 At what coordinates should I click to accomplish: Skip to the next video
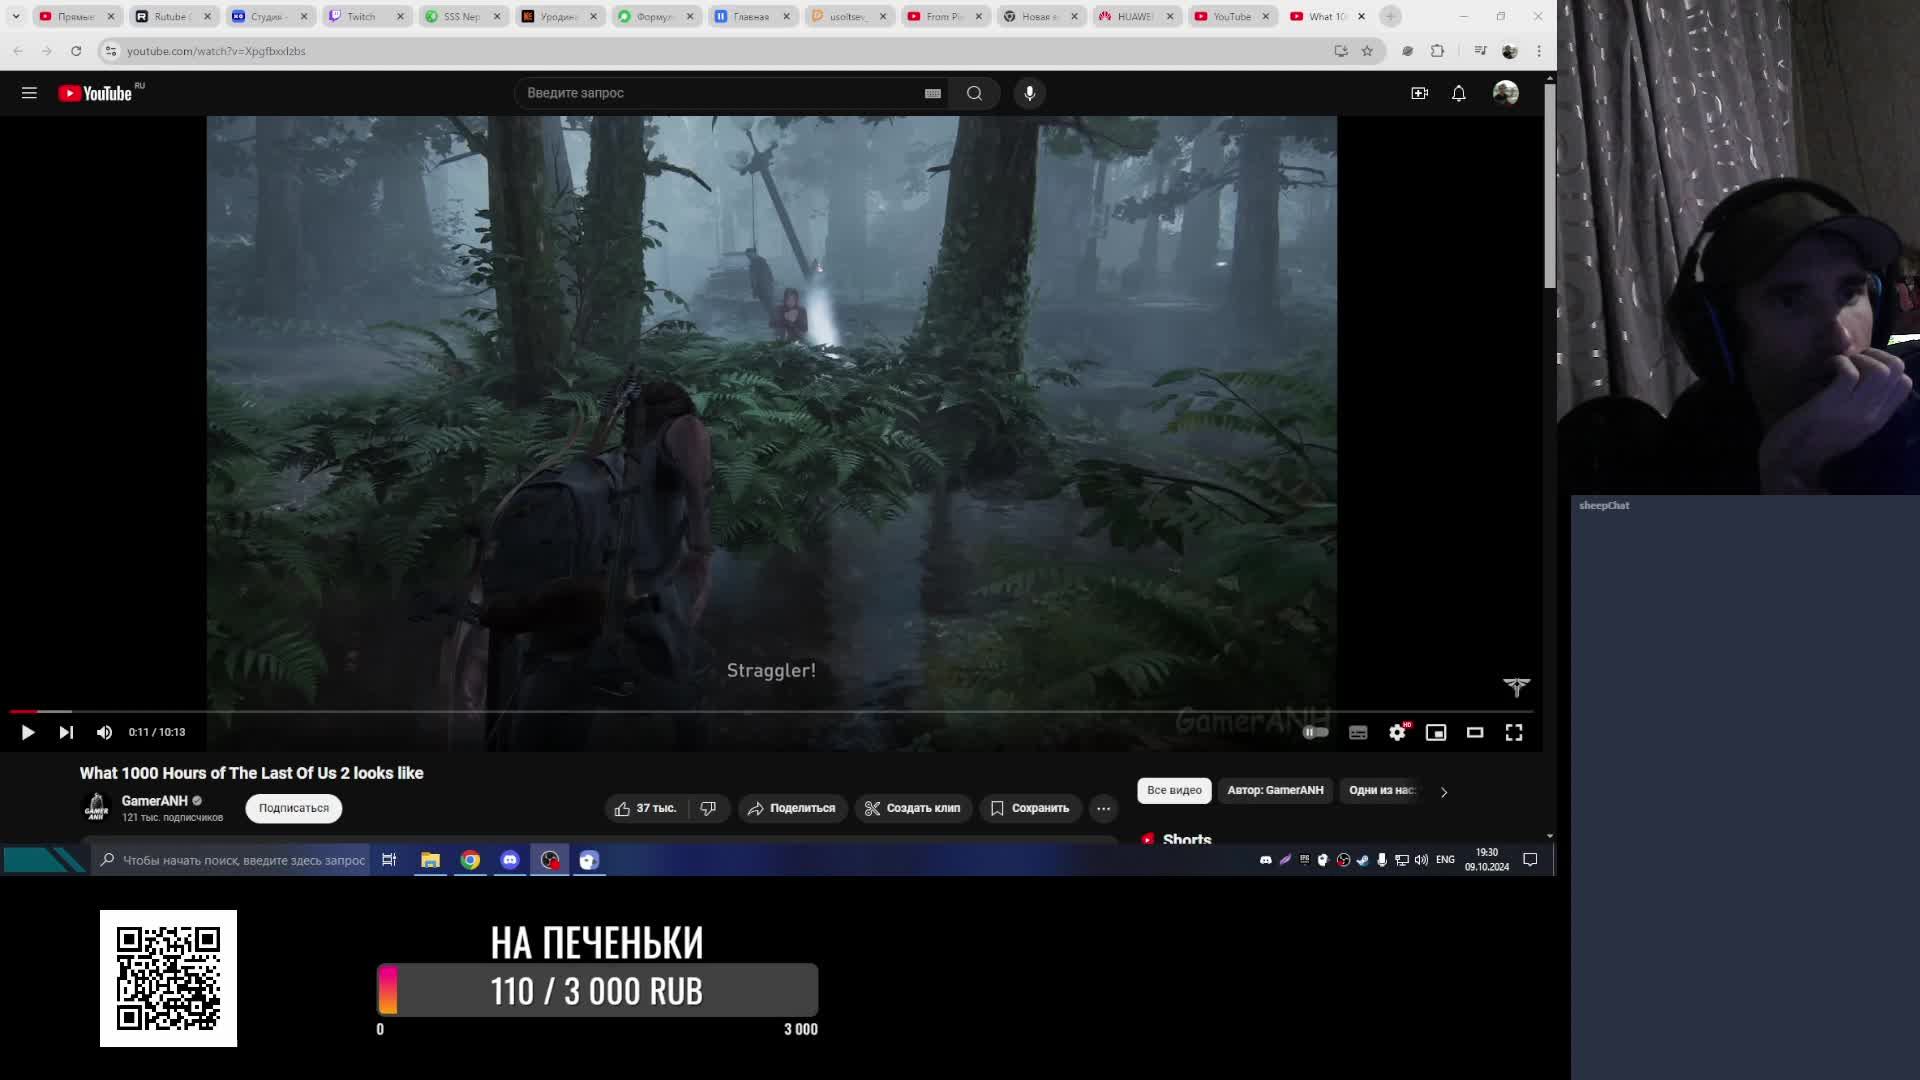(x=66, y=732)
